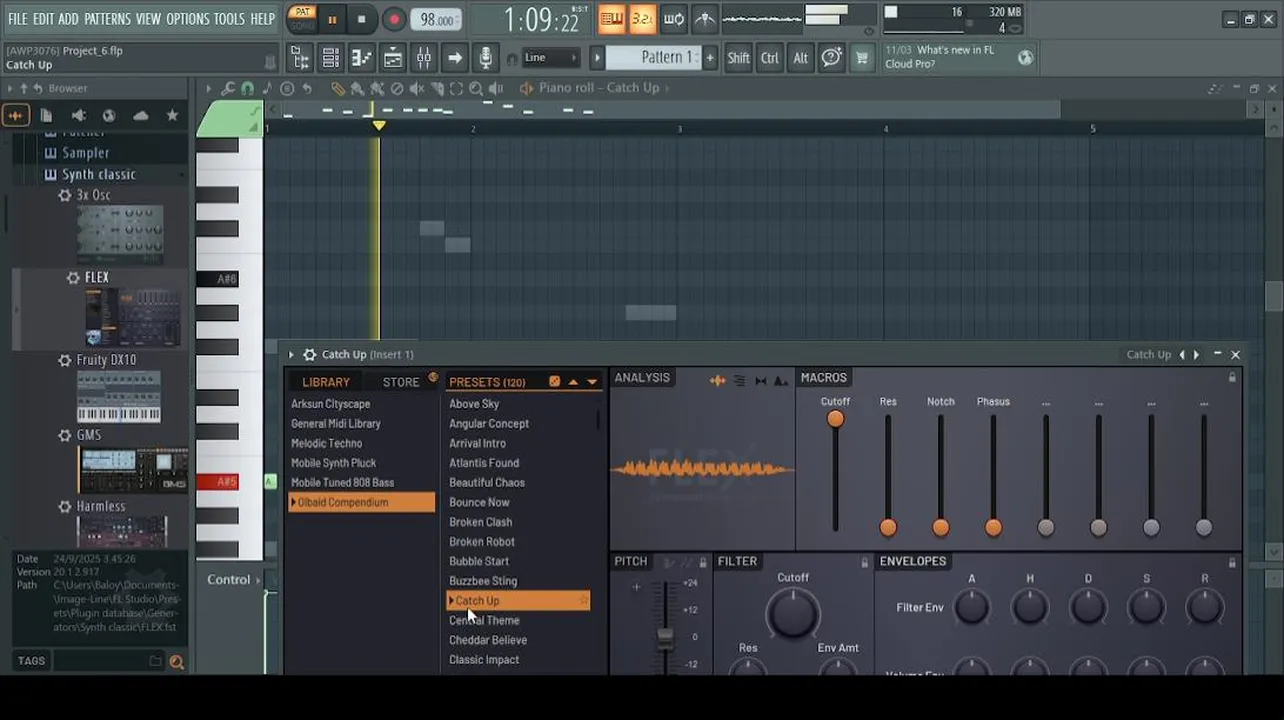Switch to FLEX STORE tab
Screen dimensions: 1284x720
401,382
